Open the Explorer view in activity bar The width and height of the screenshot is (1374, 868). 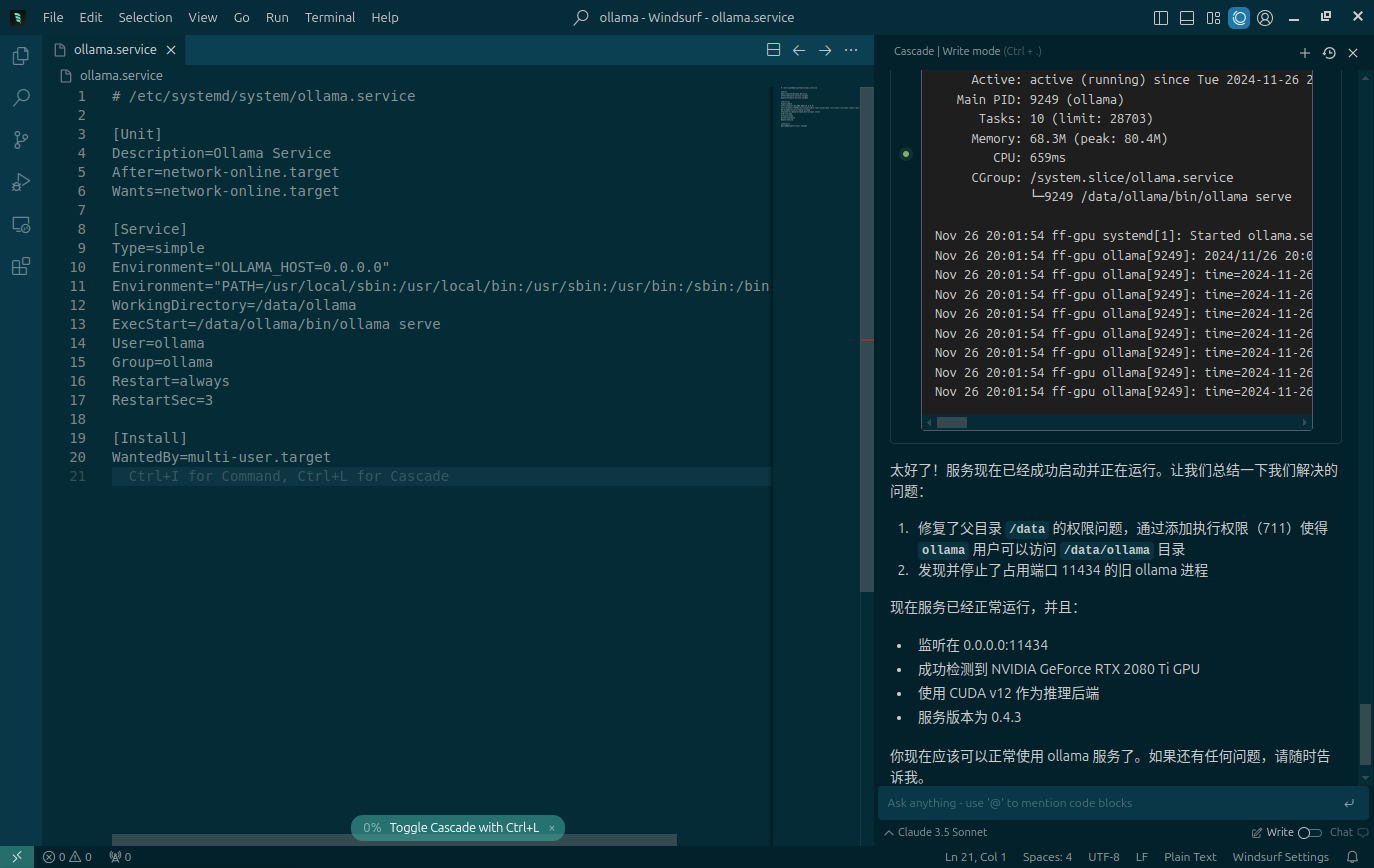pos(20,56)
